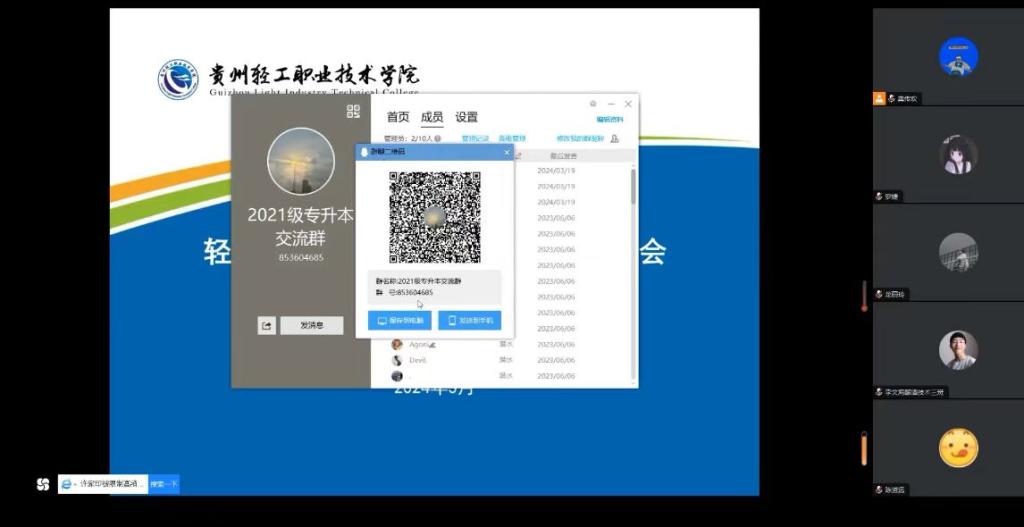Screen dimensions: 1024x527
Task: Close the group info window
Action: point(628,104)
